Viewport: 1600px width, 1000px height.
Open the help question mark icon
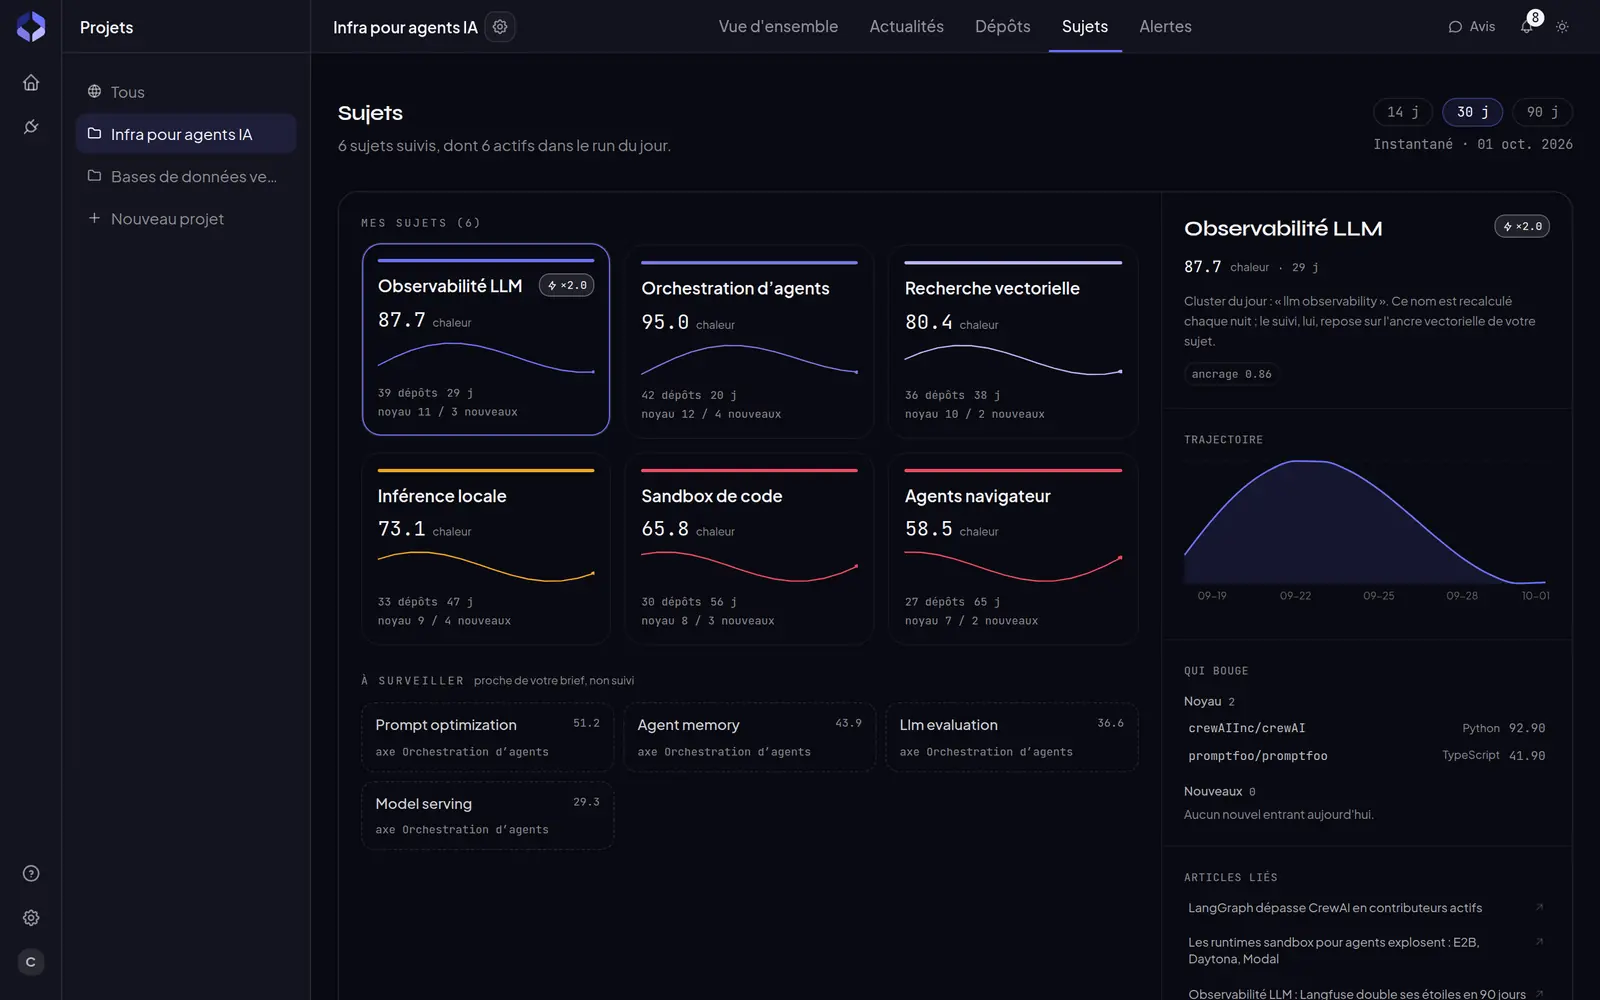(x=31, y=873)
